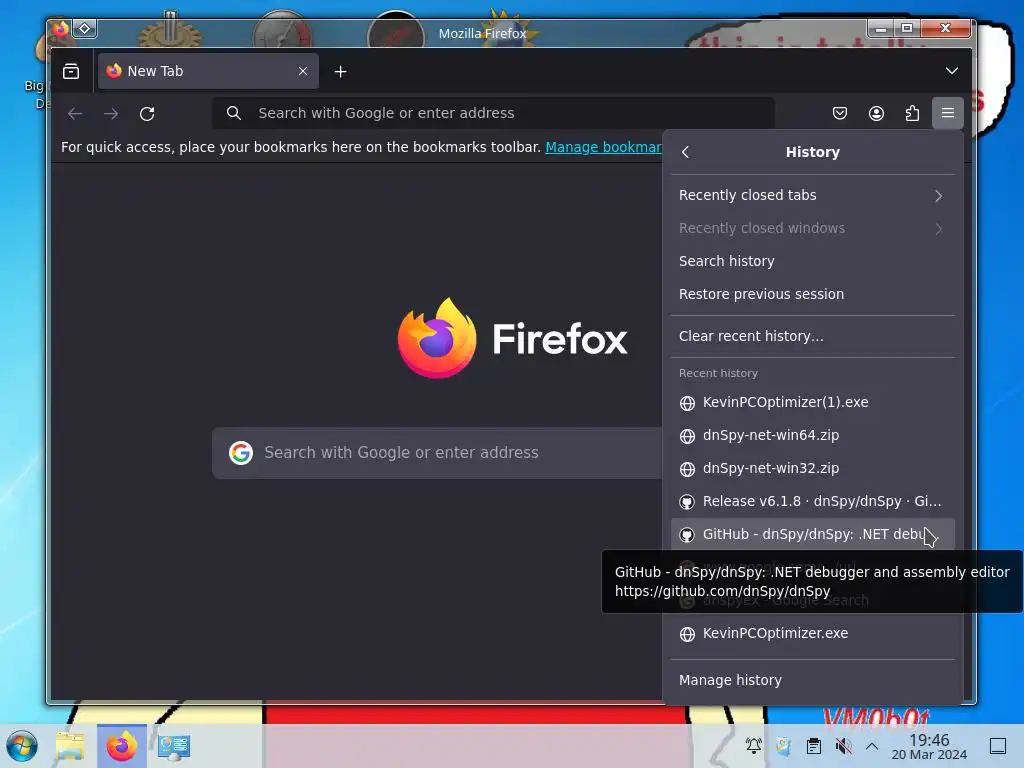The image size is (1024, 768).
Task: Go back one page
Action: [x=75, y=114]
